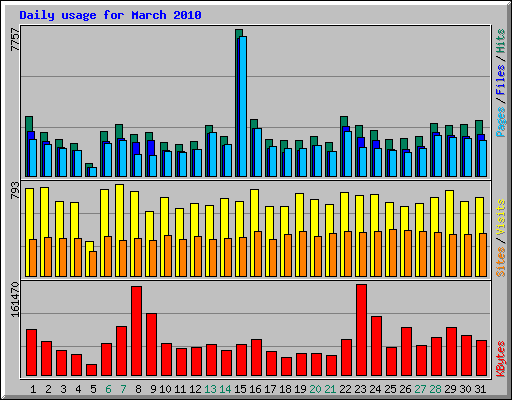Click the day 4 x-axis label
The width and height of the screenshot is (512, 400).
tap(78, 389)
